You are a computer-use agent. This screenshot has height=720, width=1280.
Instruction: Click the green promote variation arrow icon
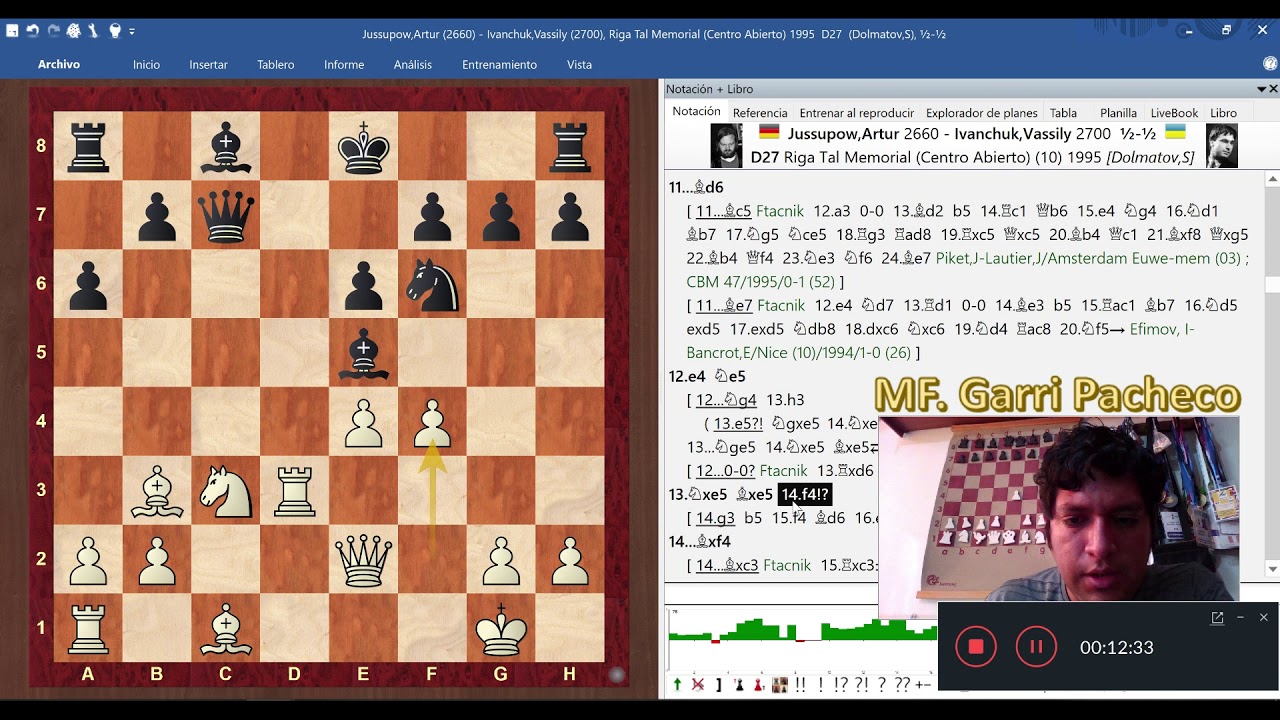pyautogui.click(x=677, y=685)
